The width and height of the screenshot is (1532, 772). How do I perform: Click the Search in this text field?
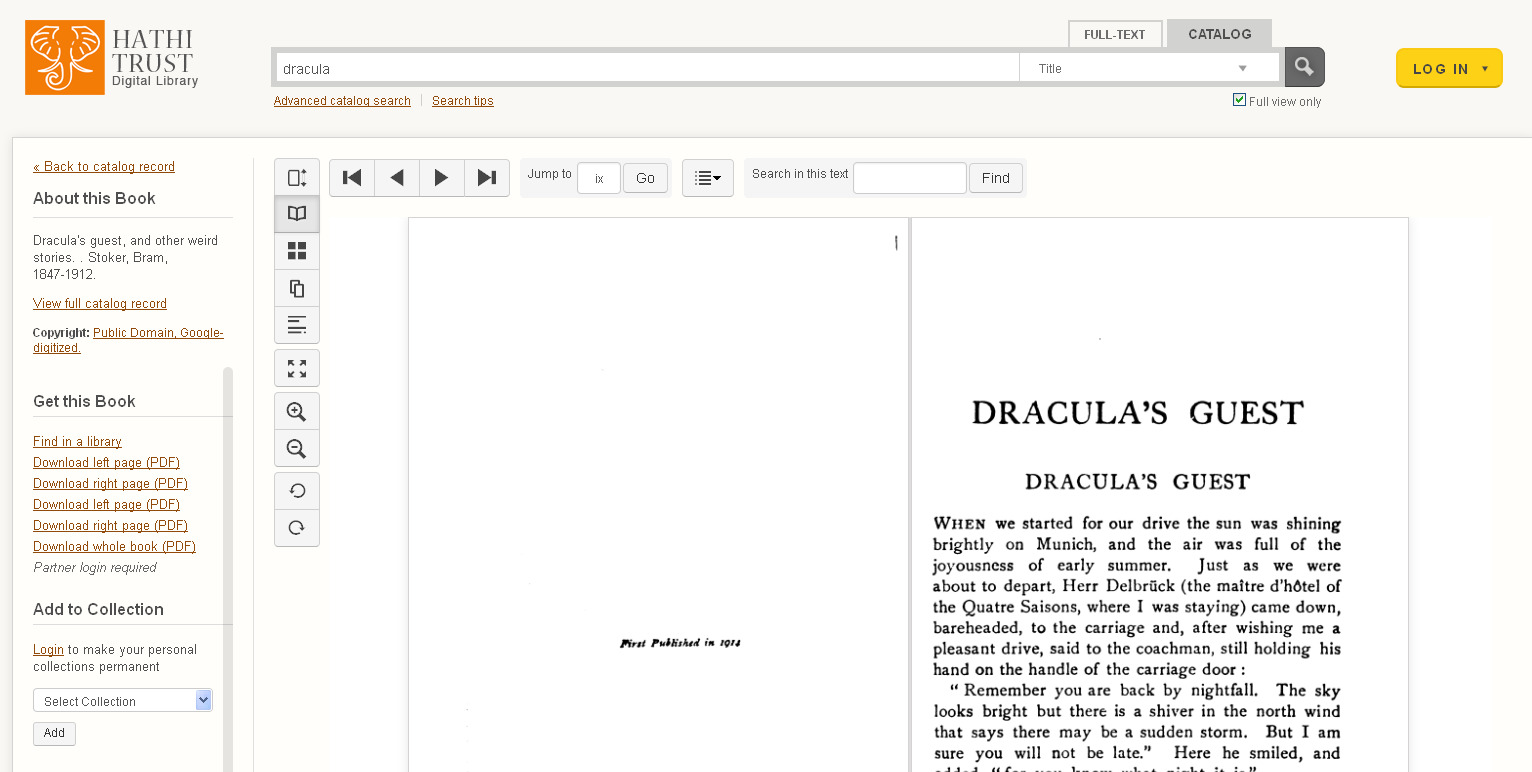click(909, 178)
